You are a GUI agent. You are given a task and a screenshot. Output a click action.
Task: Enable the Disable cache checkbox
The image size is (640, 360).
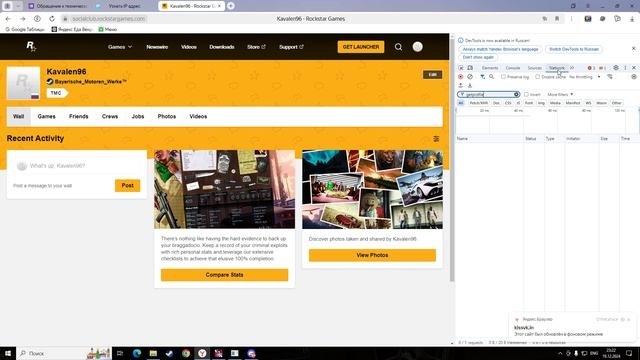tap(538, 77)
